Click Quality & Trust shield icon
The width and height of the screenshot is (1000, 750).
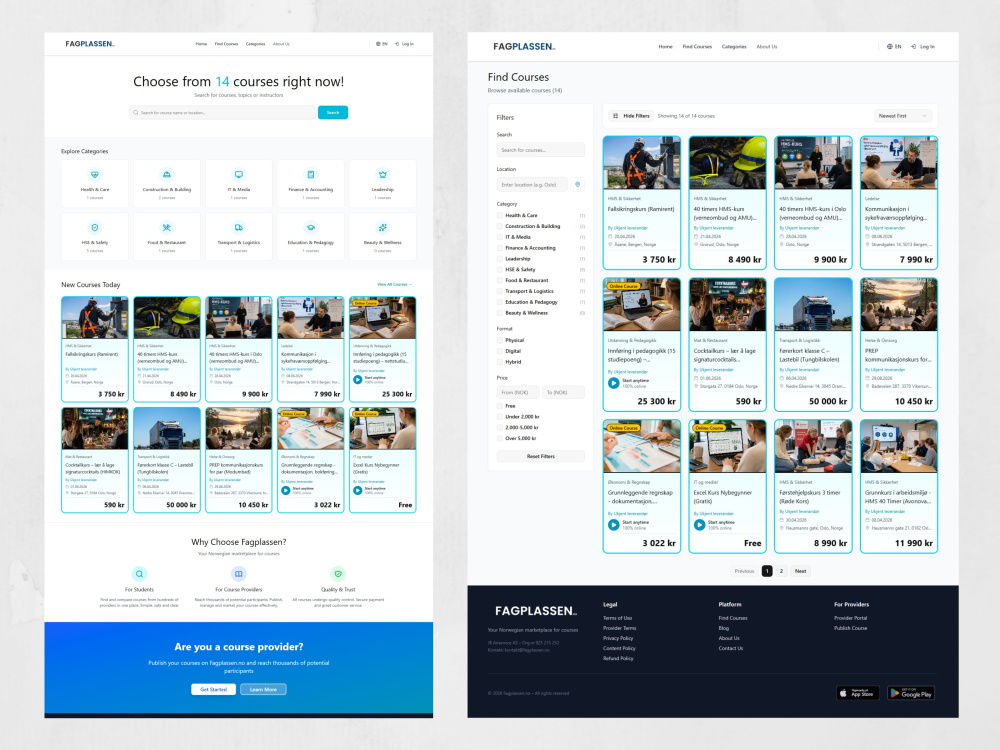pos(338,574)
